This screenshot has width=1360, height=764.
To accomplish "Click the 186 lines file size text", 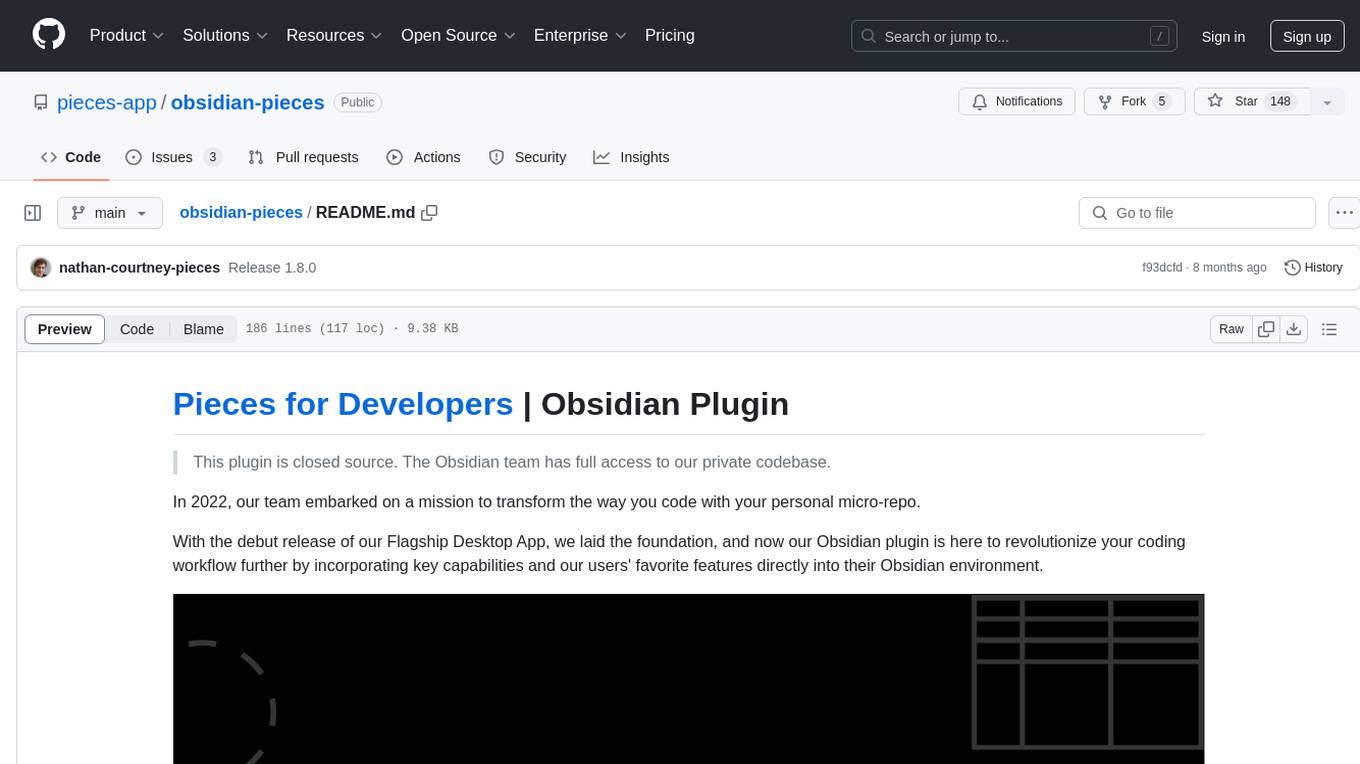I will tap(351, 329).
